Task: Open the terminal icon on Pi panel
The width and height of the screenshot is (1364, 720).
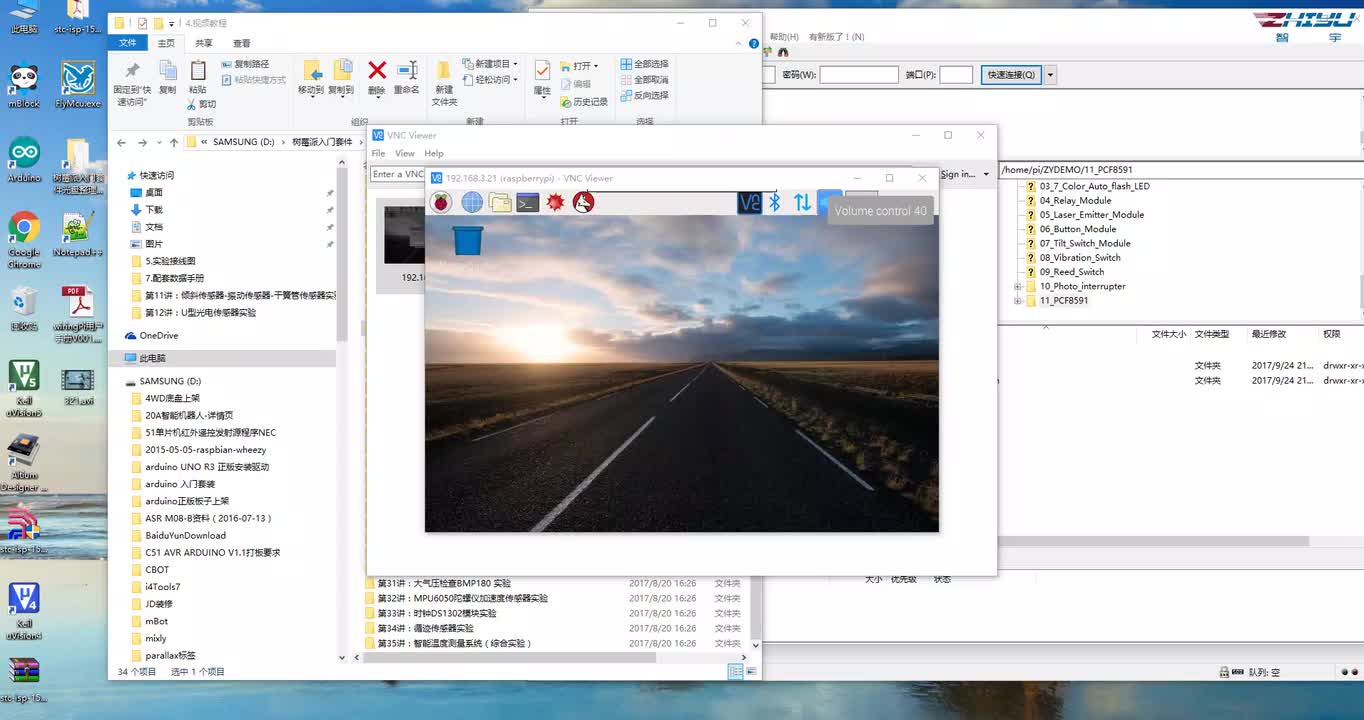Action: (528, 202)
